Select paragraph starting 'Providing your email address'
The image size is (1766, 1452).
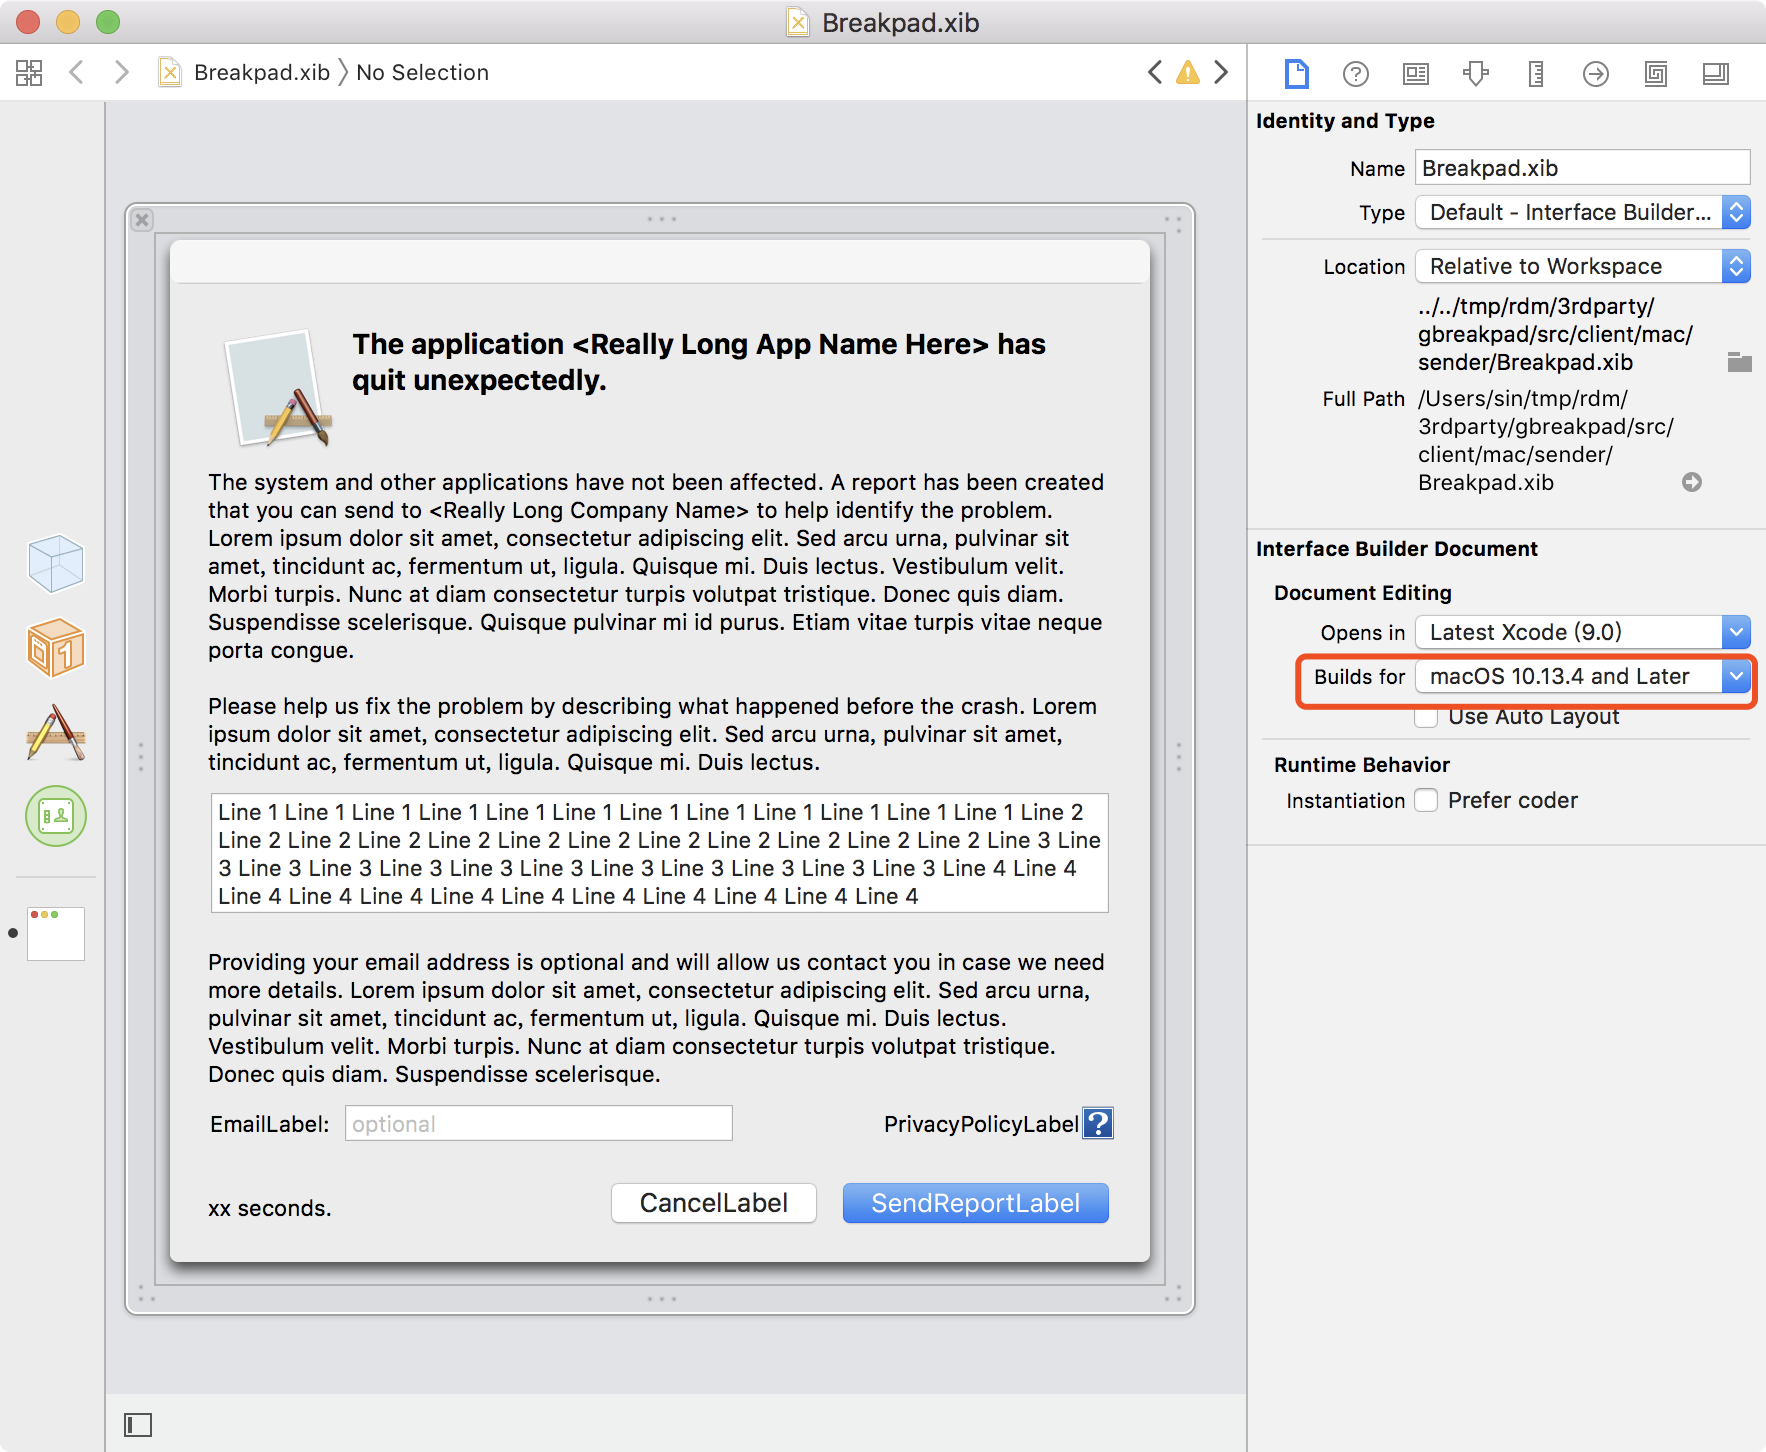[656, 1018]
